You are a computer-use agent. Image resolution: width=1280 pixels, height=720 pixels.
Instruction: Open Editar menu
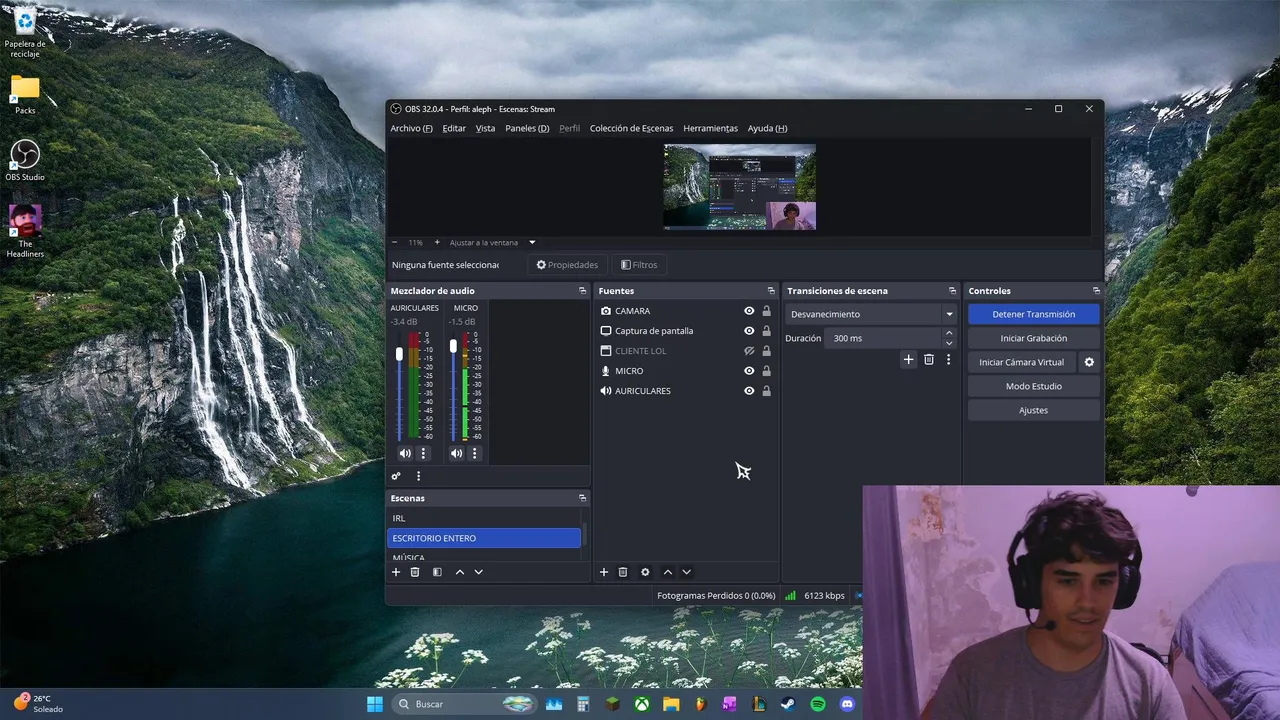click(x=454, y=128)
